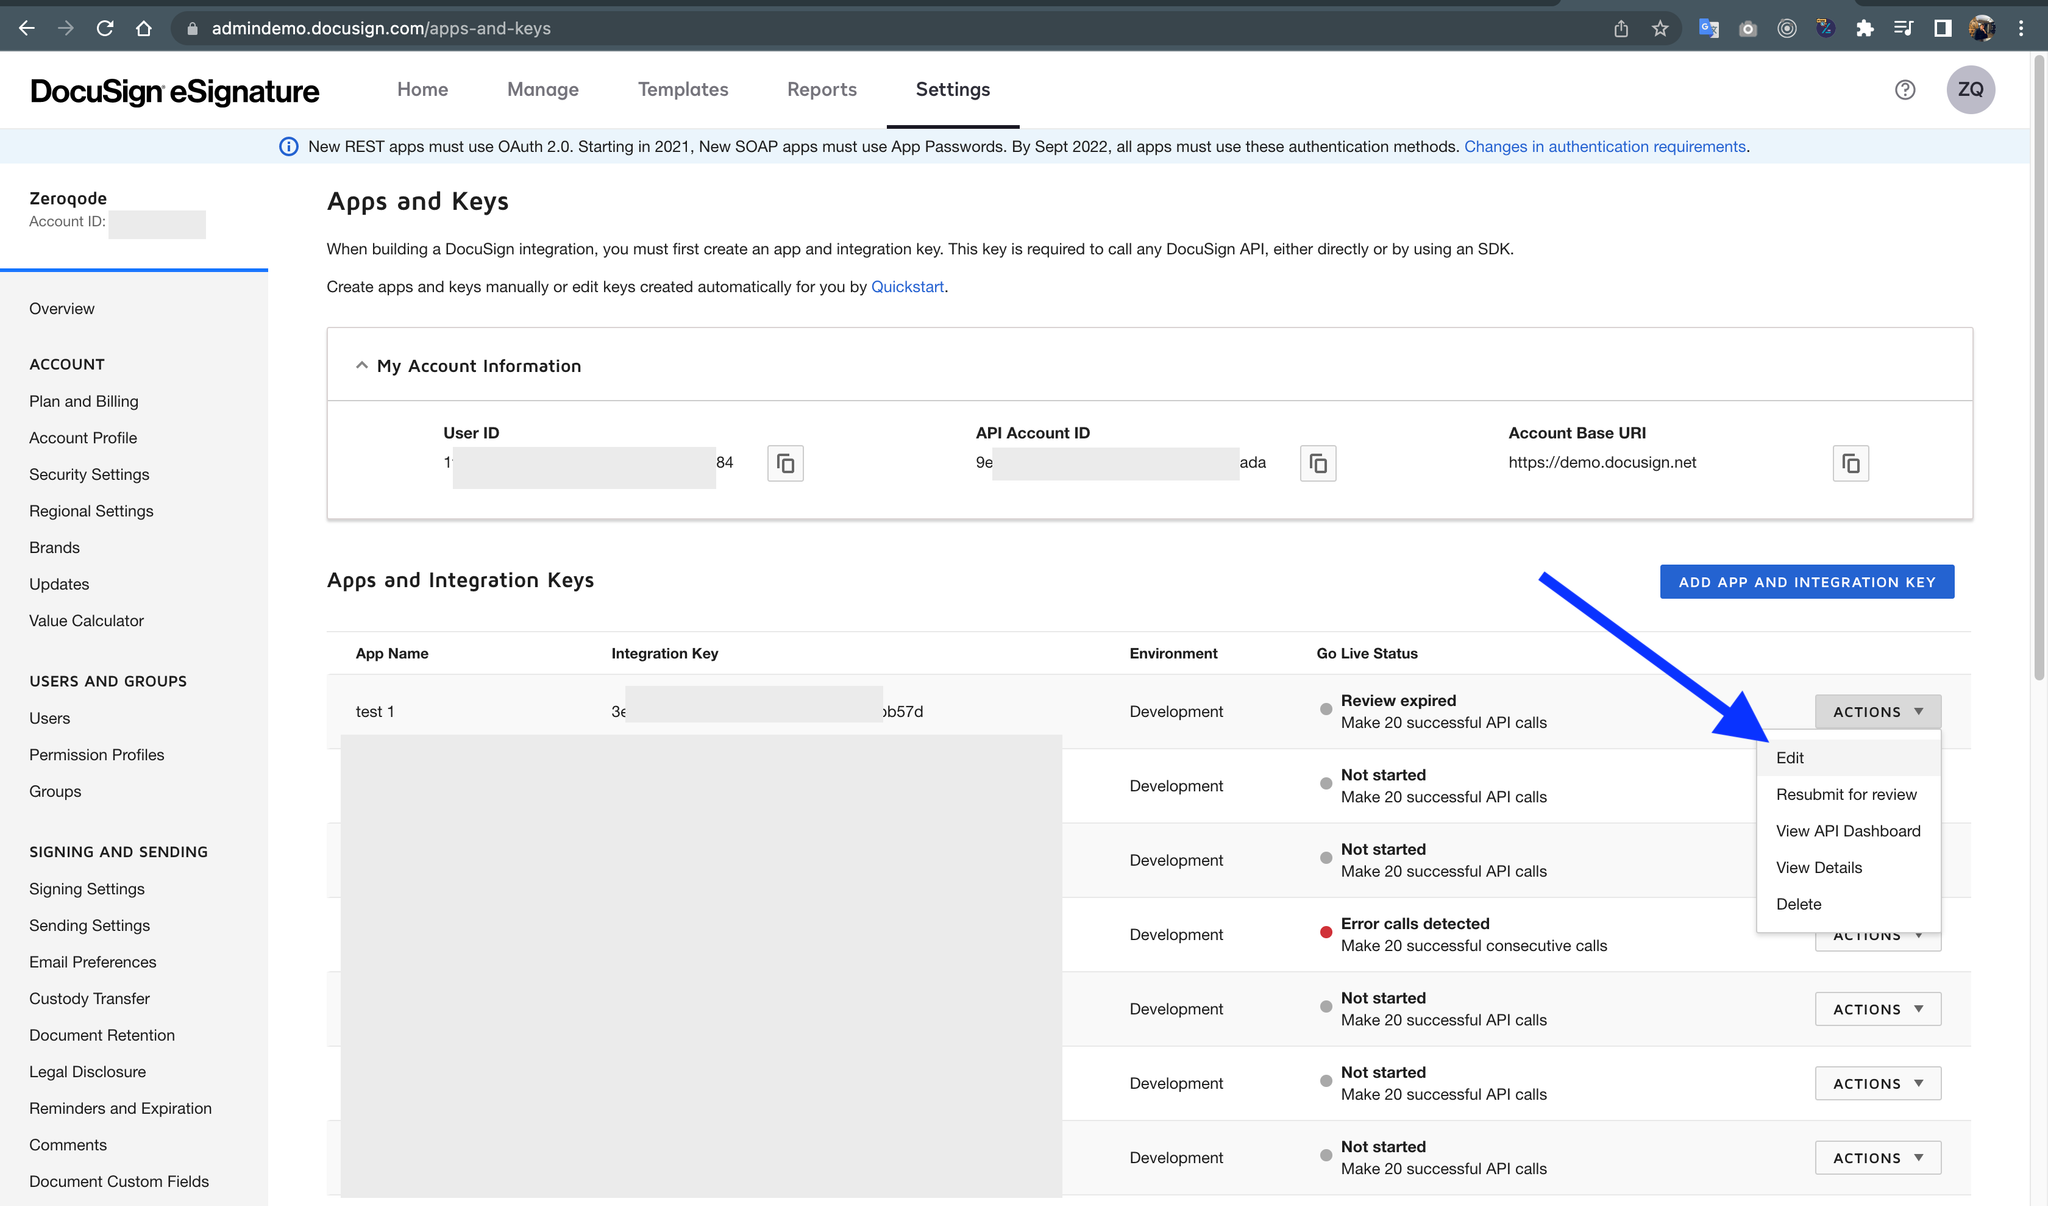Open ACTIONS dropdown in the sixth app row
This screenshot has width=2048, height=1206.
pyautogui.click(x=1878, y=1083)
